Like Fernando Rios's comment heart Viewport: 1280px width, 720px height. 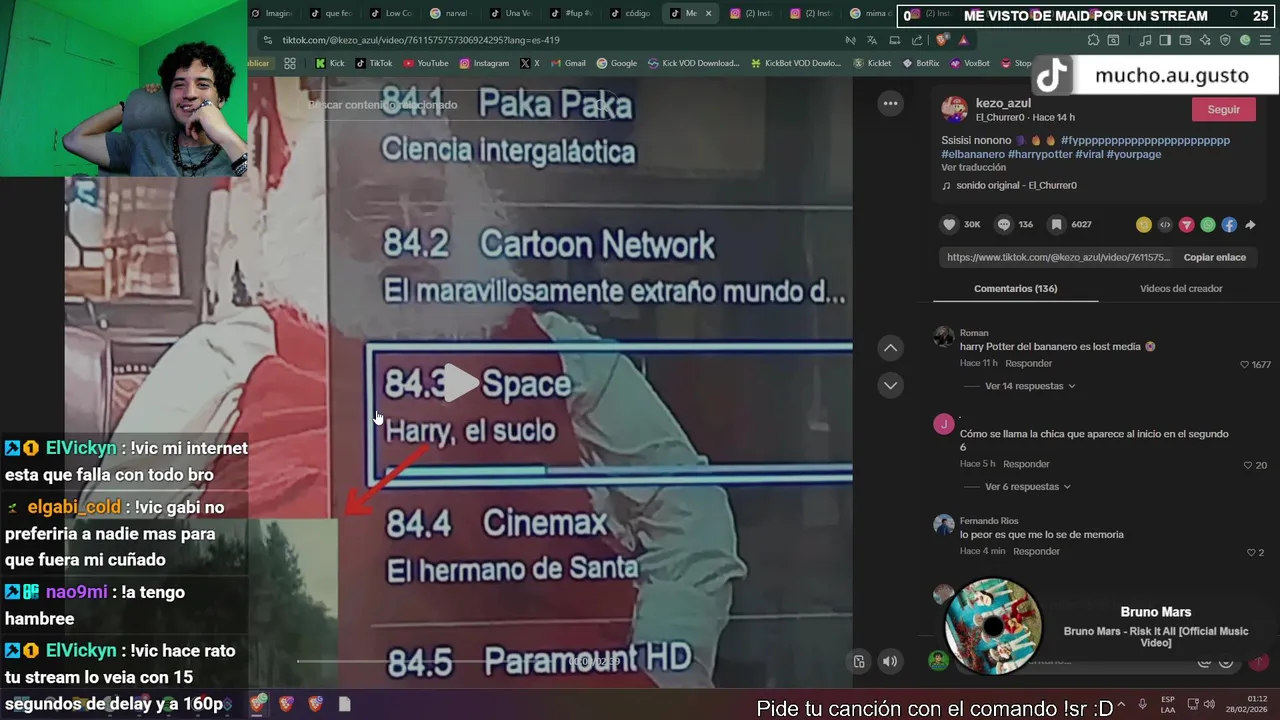(1251, 553)
